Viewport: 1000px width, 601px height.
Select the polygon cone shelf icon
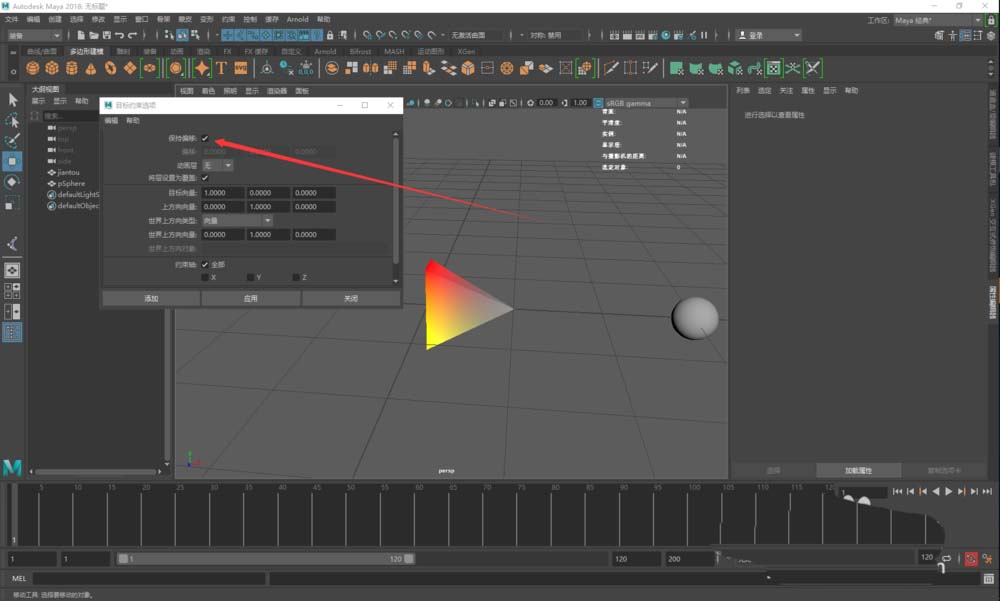[91, 68]
